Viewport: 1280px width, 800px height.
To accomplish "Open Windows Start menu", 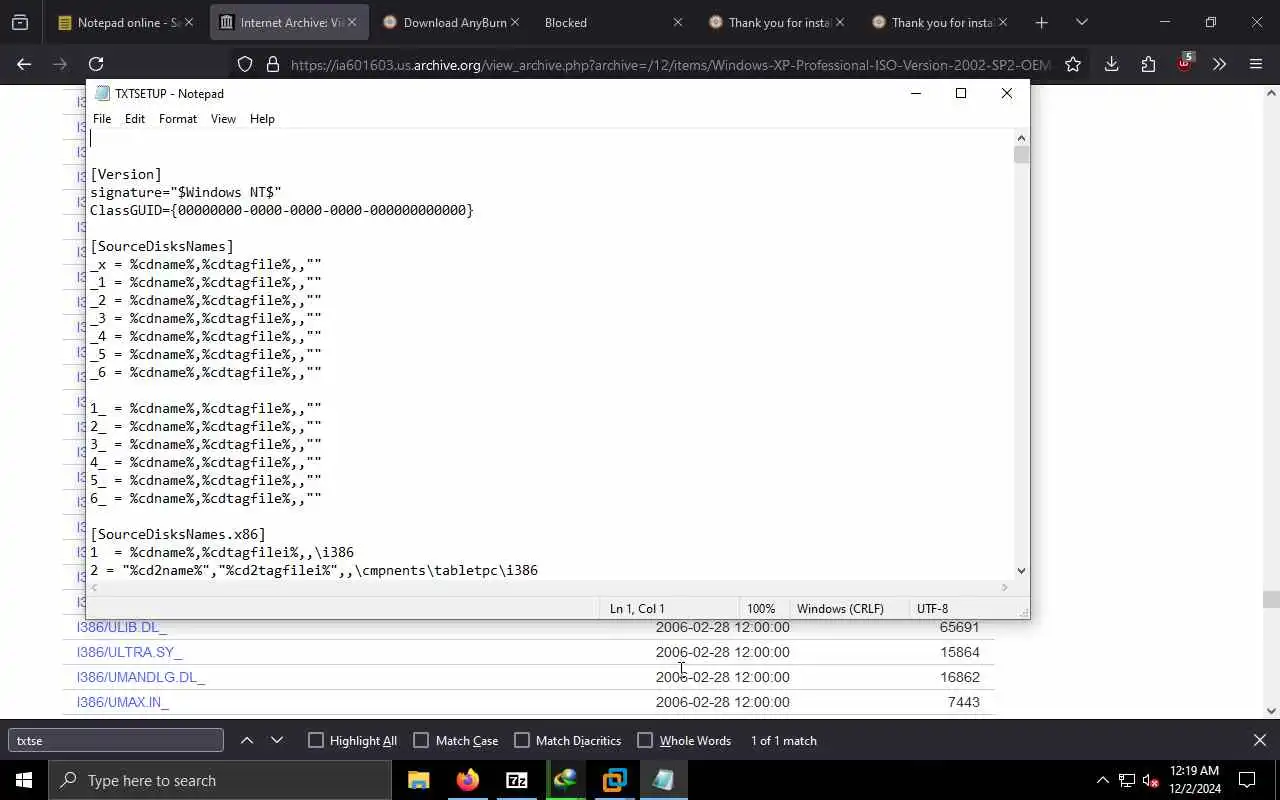I will click(24, 780).
